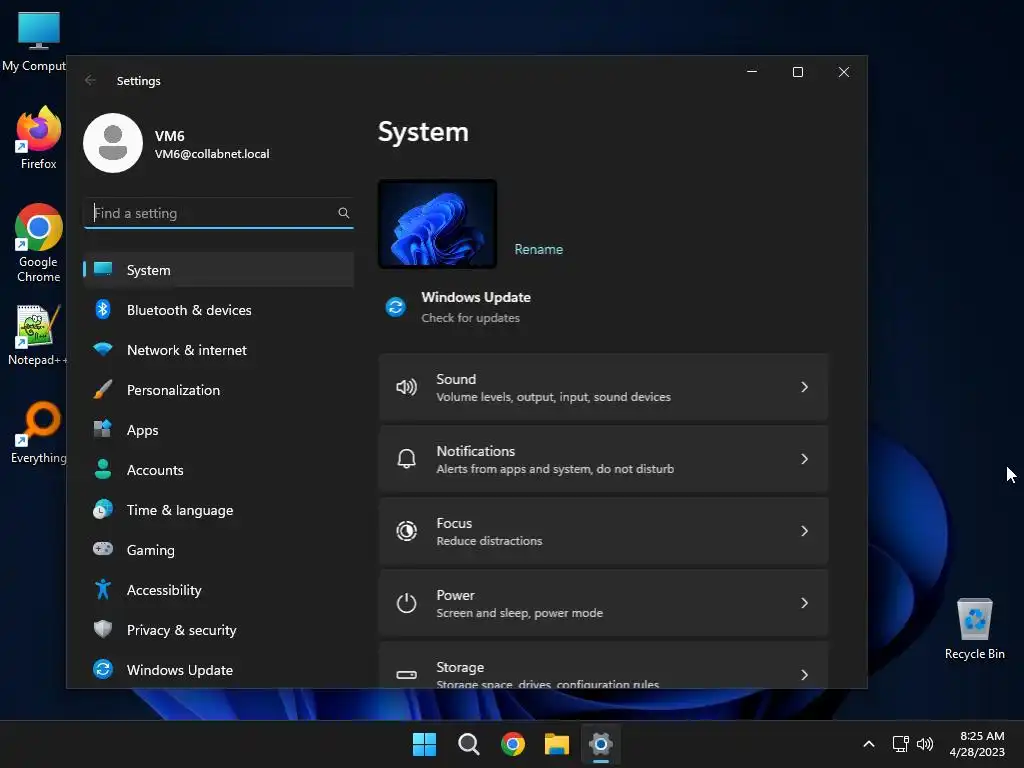Open the Windows Start menu
Screen dimensions: 1024x768
click(424, 744)
